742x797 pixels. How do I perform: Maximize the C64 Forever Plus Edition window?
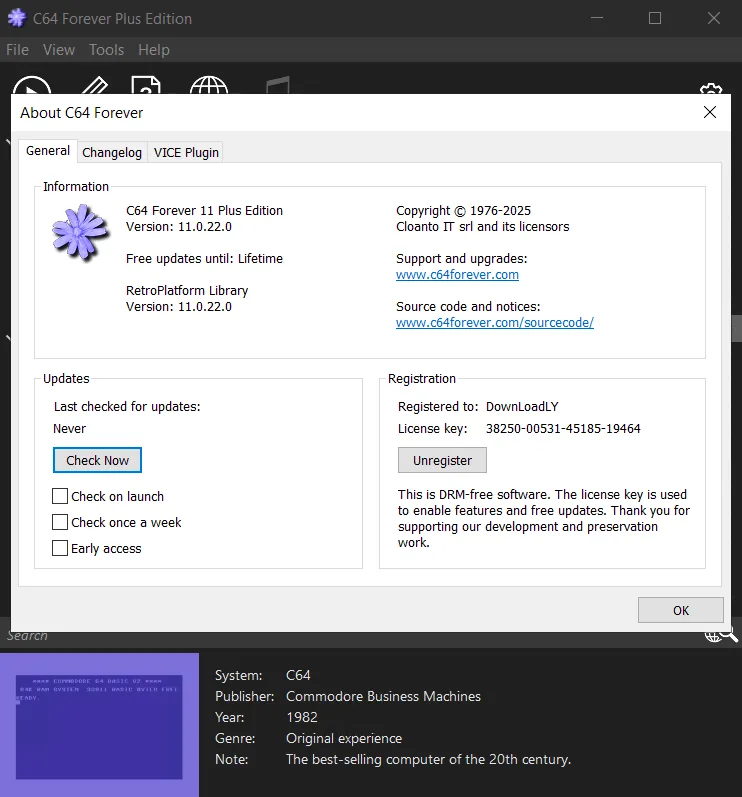coord(655,18)
